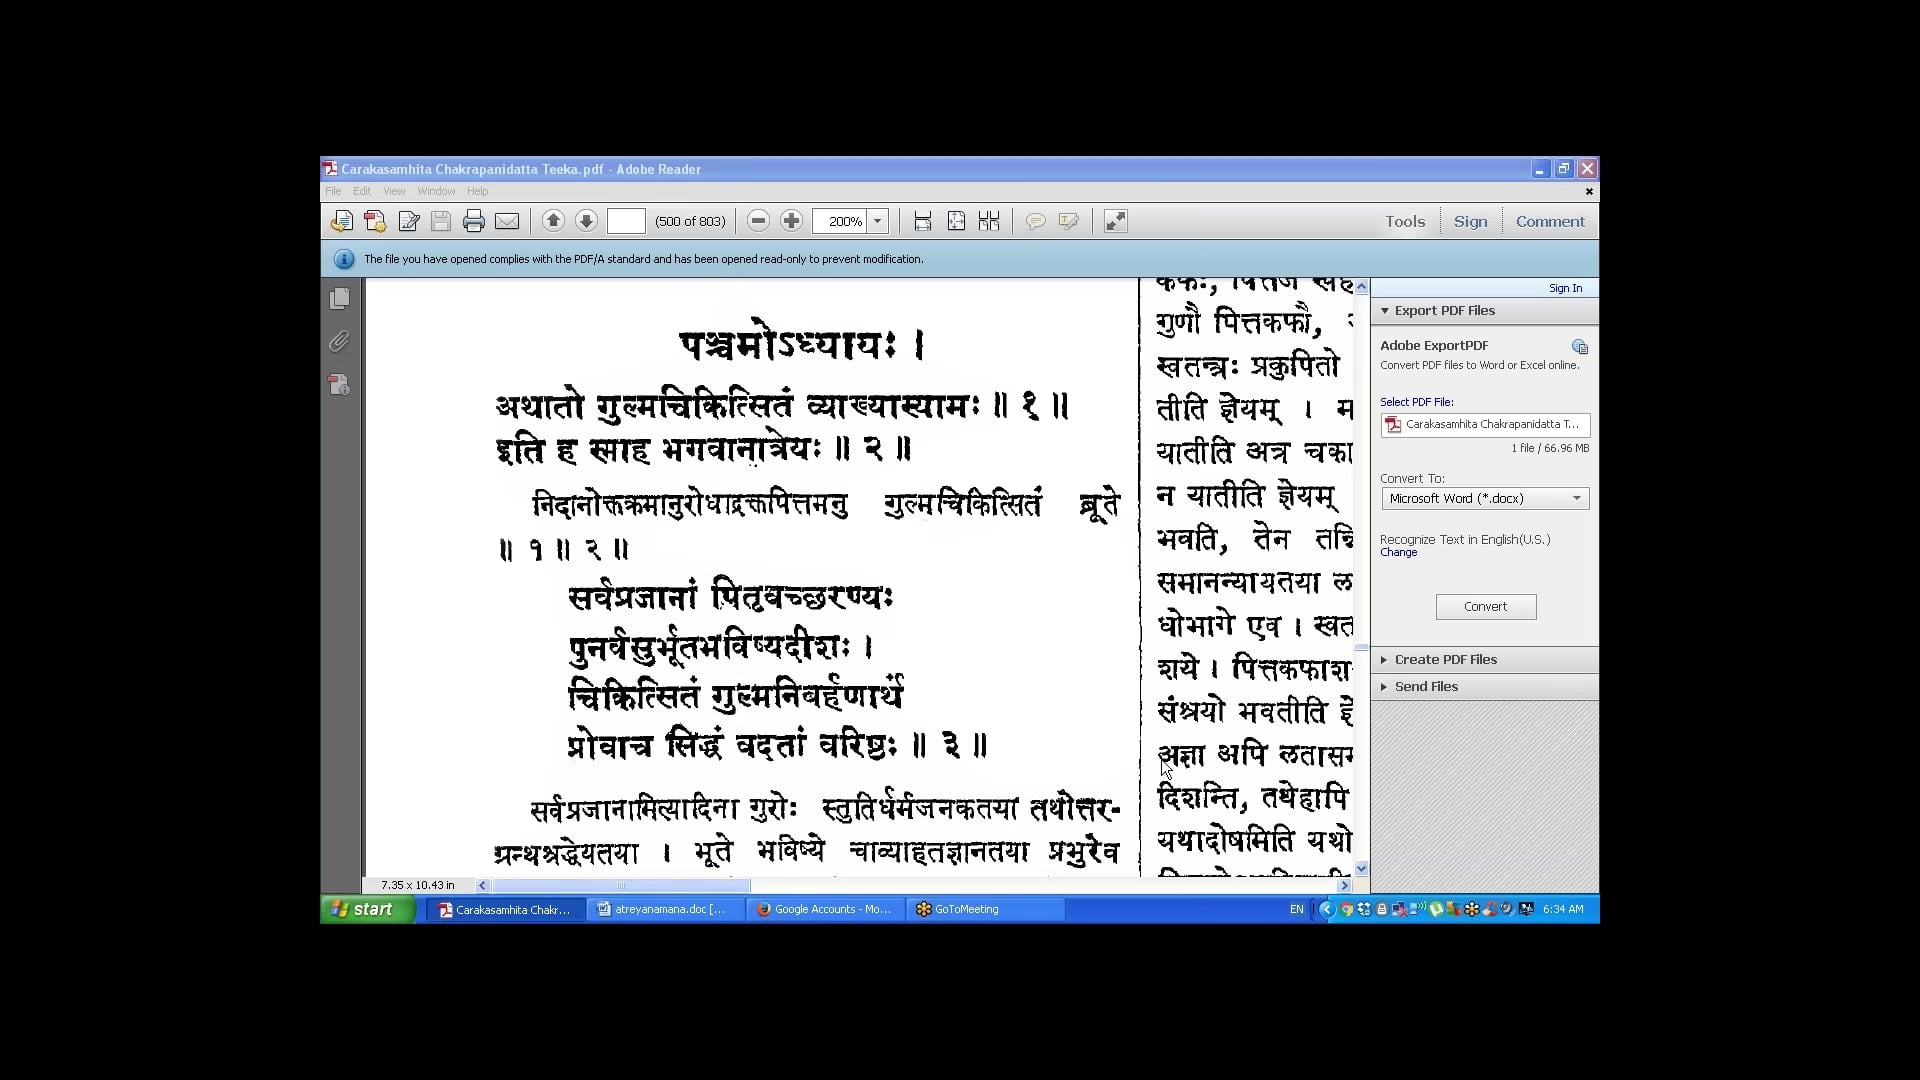Open the Comment pane tab
Screen dimensions: 1920x1080
1549,221
